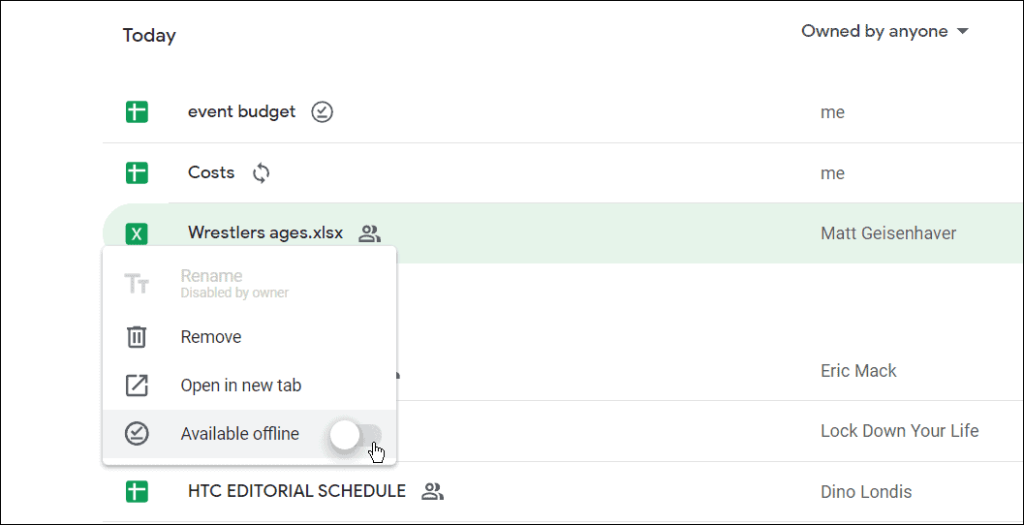Click the Excel icon for Wrestlers ages.xlsx
1024x525 pixels.
[137, 234]
